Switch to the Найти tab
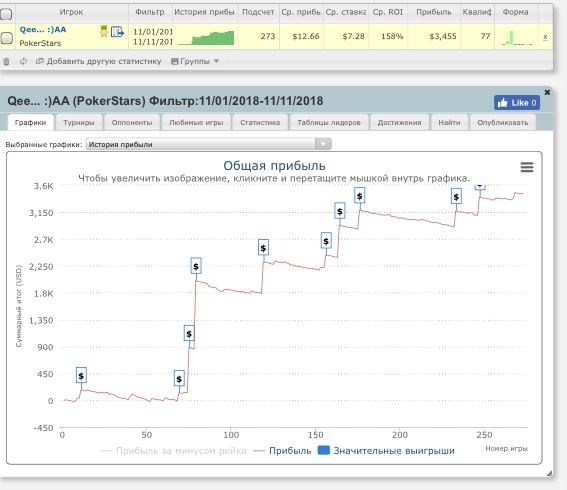Screen dimensions: 567x490 [449, 122]
